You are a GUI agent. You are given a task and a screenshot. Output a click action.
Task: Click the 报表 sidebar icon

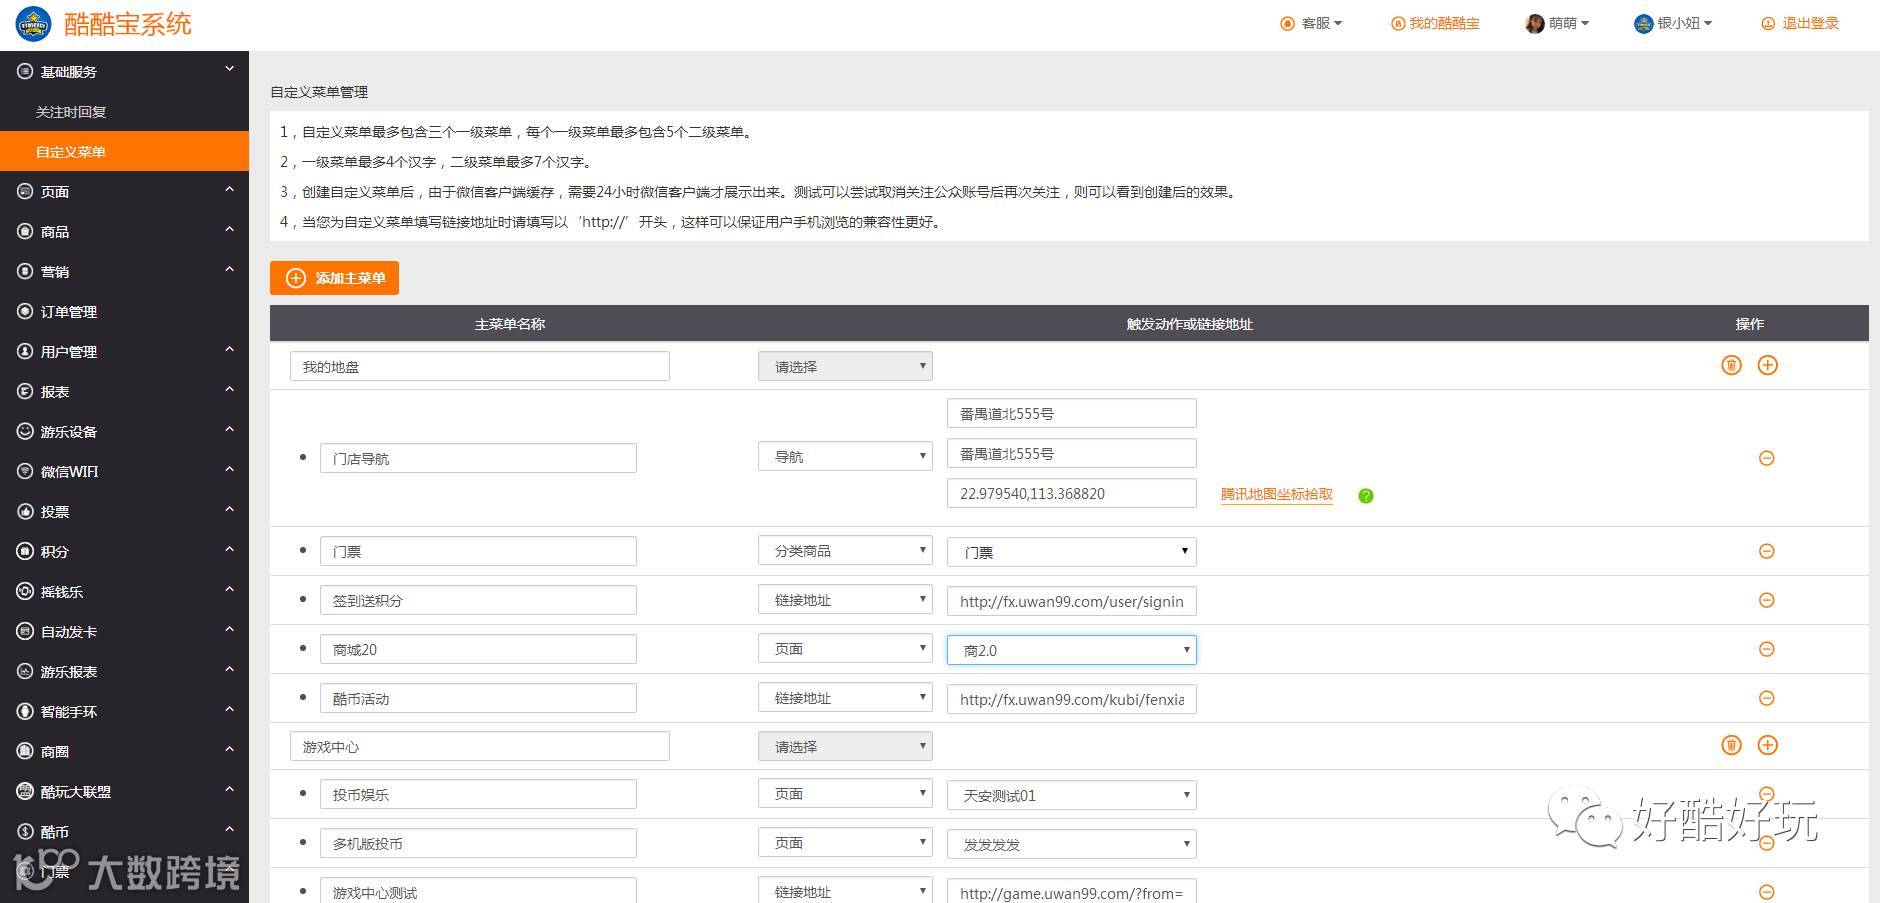(x=25, y=391)
